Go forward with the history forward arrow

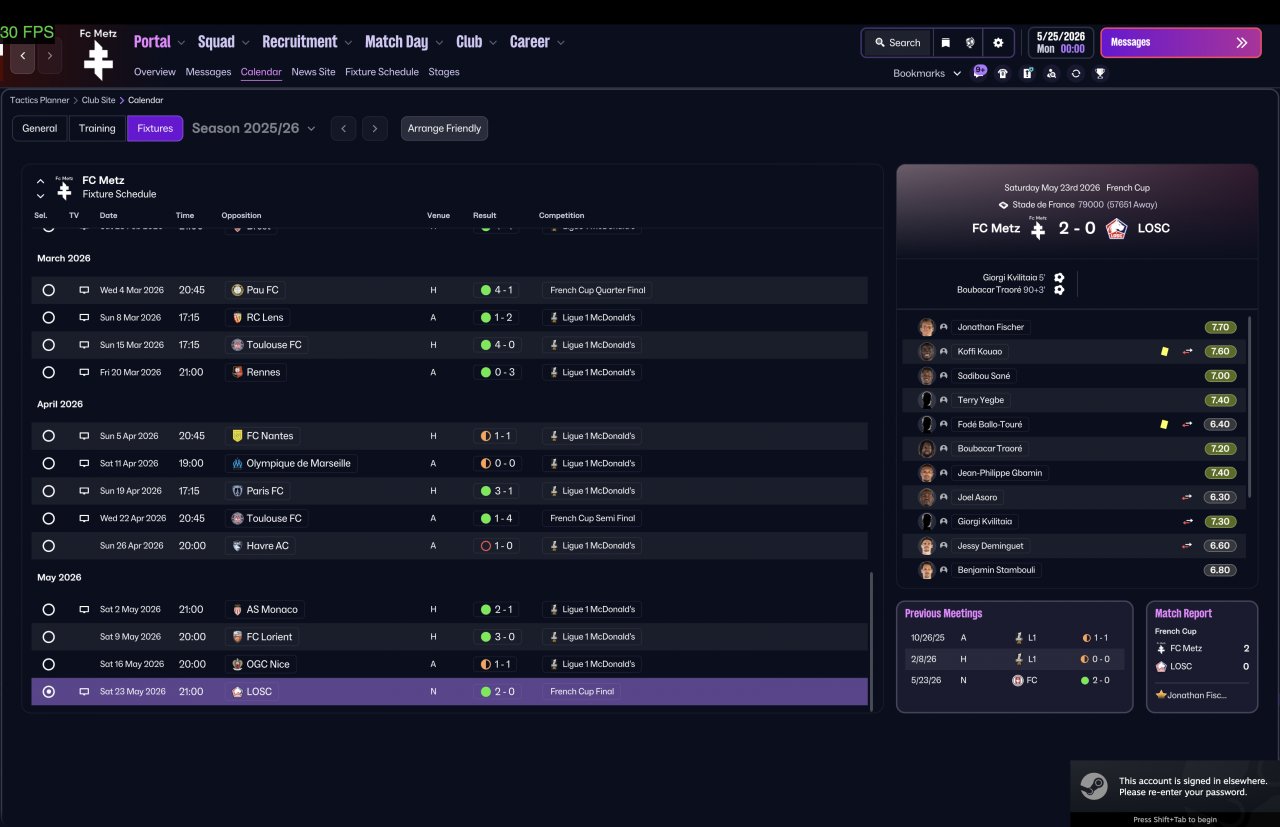[50, 56]
